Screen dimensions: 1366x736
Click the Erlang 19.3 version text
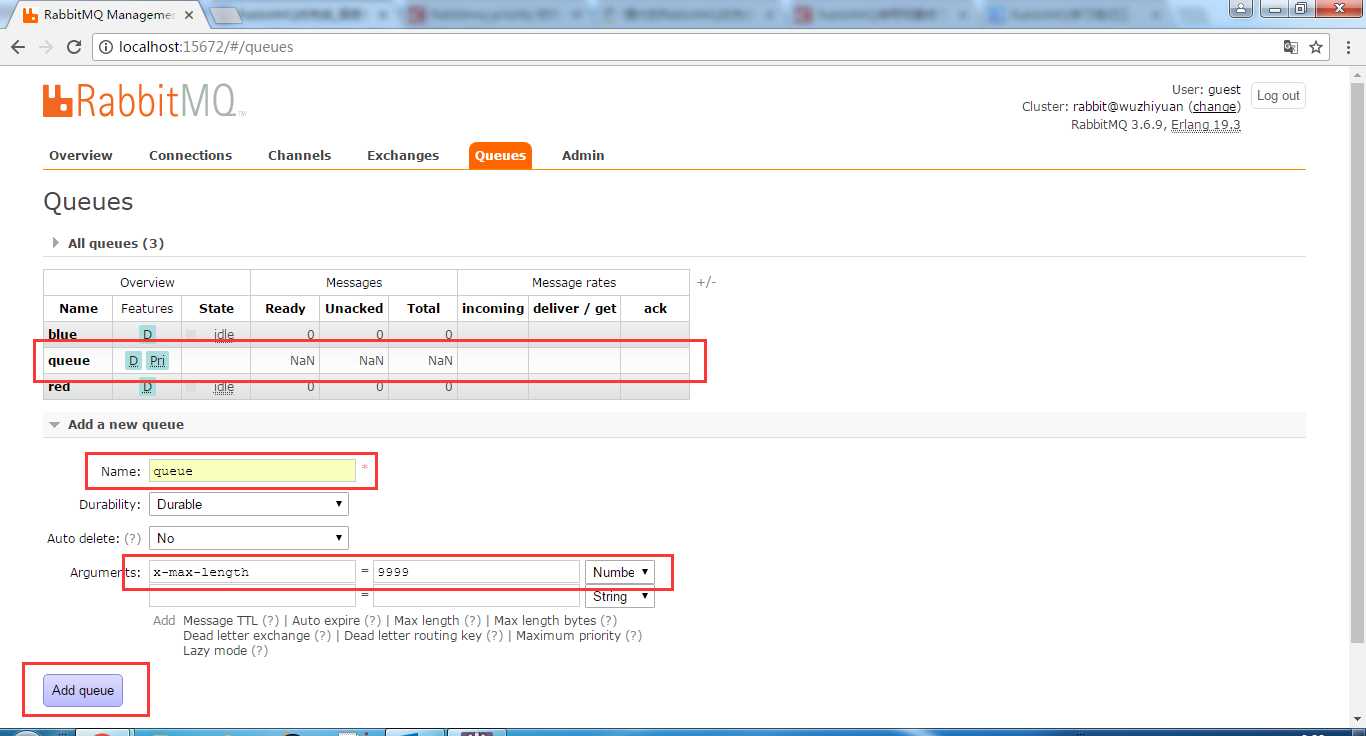(1206, 124)
